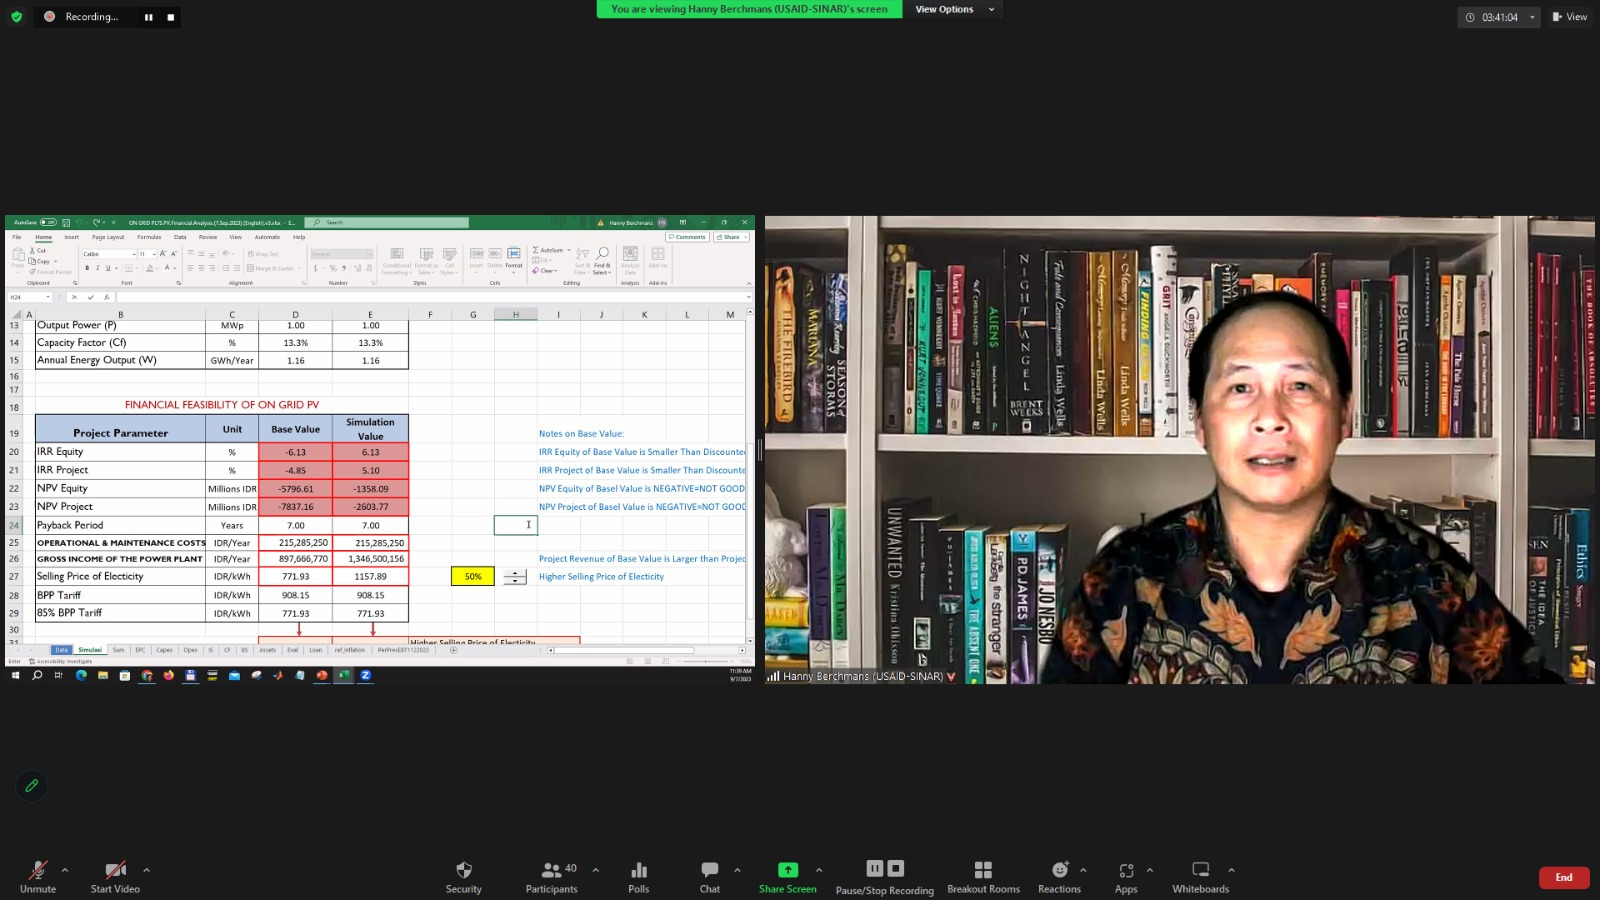Expand the caret next to Whiteboards
The image size is (1600, 900).
(1231, 870)
